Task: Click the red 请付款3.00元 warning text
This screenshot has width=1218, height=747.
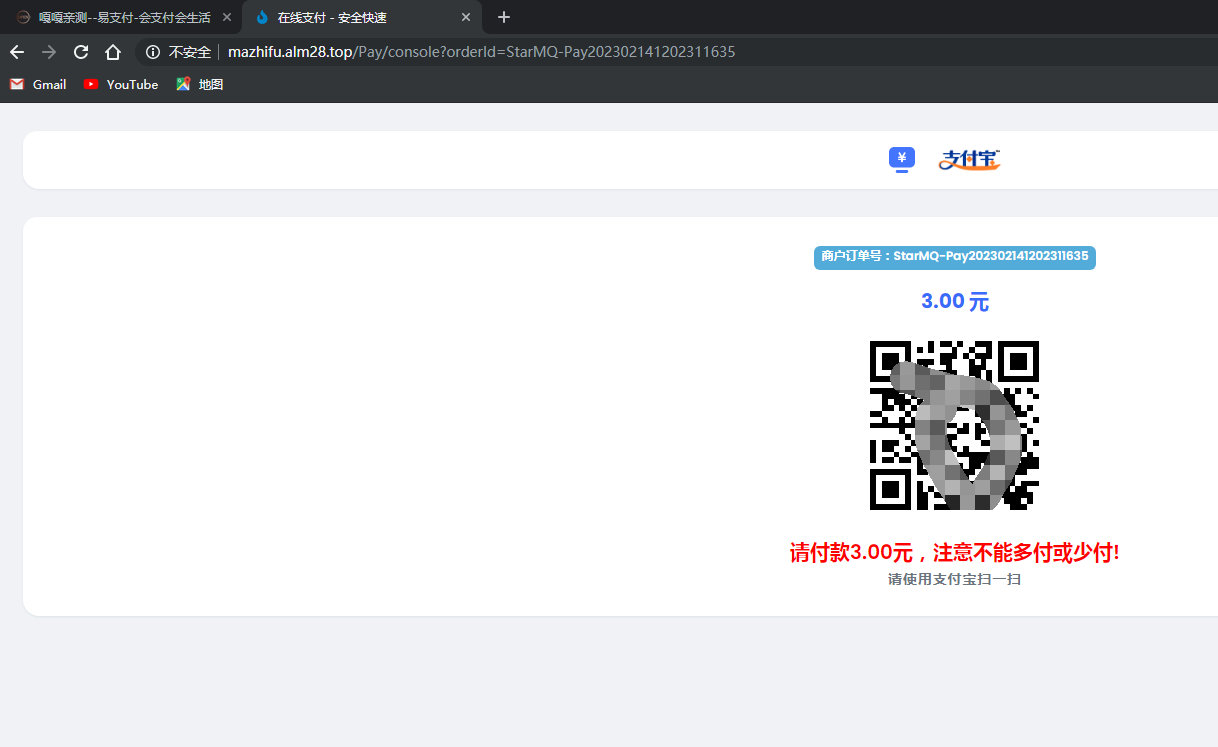Action: click(954, 552)
